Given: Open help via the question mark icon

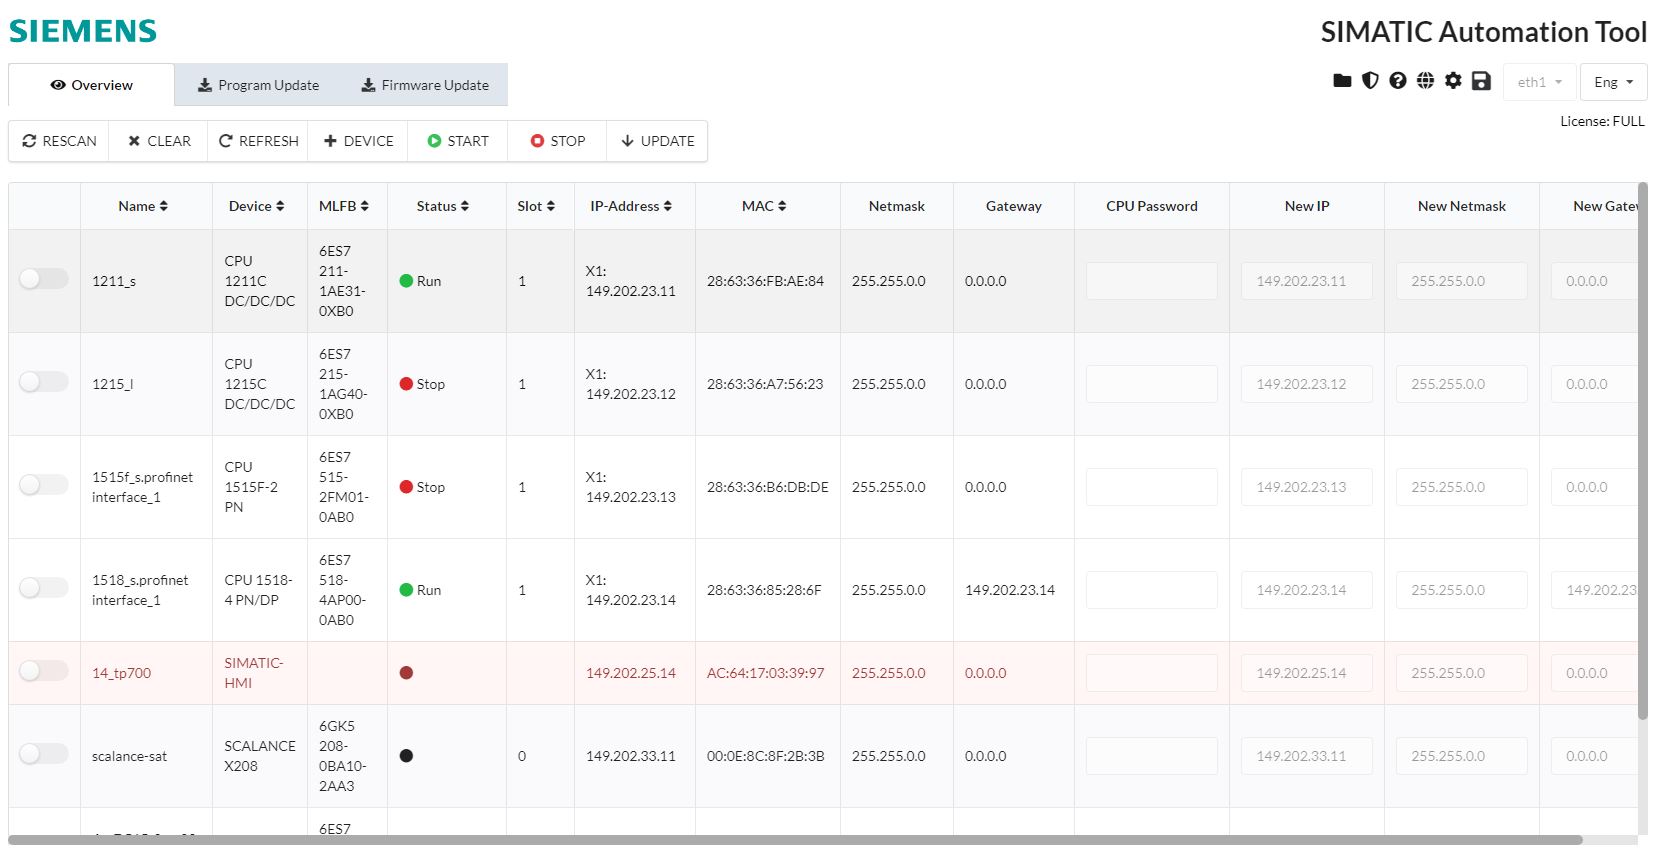Looking at the screenshot, I should pos(1398,81).
